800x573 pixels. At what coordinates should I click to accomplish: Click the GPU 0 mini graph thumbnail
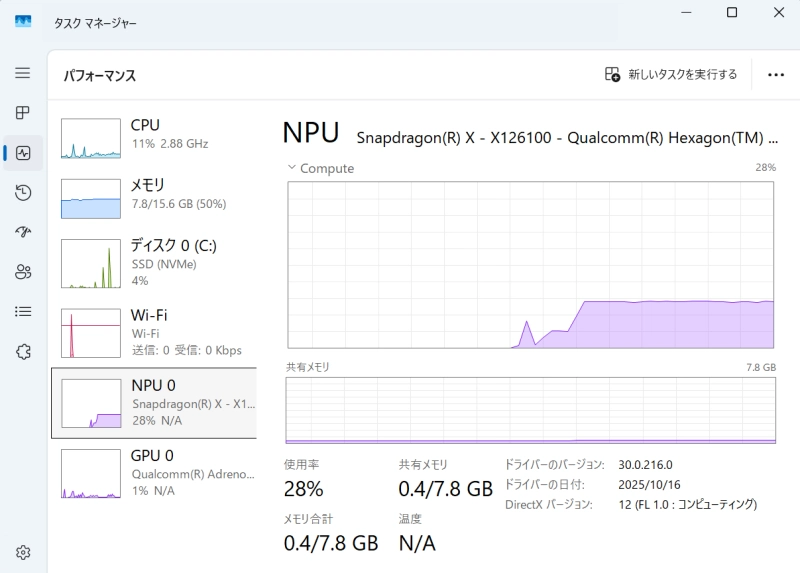coord(91,473)
